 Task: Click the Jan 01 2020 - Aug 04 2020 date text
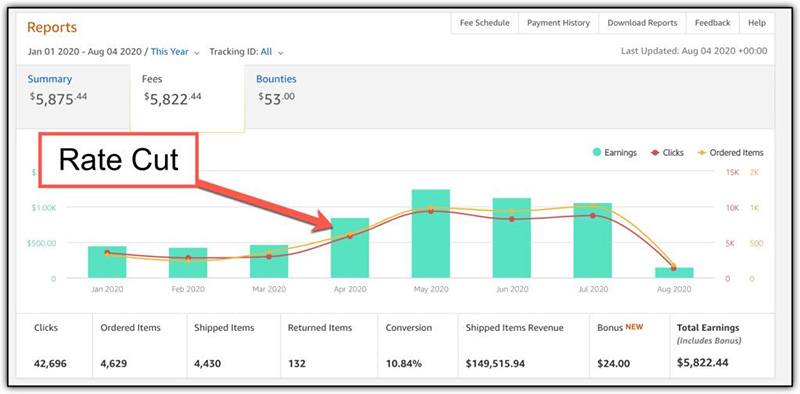pos(85,52)
